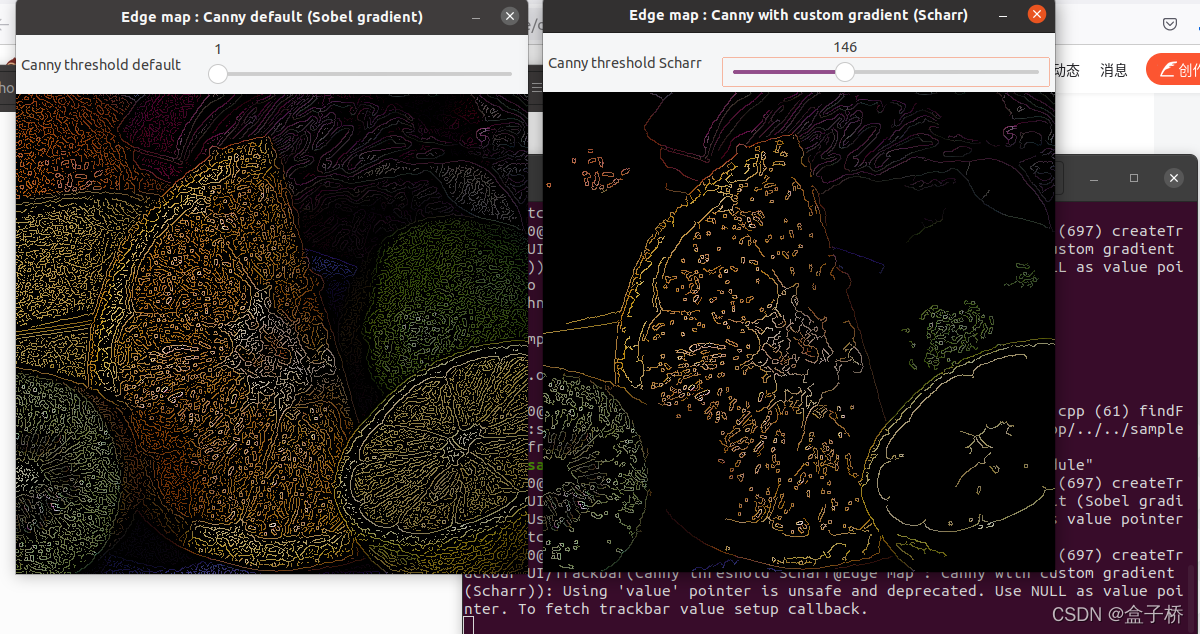Close the Scharr gradient edge map window
1200x634 pixels.
click(1037, 15)
